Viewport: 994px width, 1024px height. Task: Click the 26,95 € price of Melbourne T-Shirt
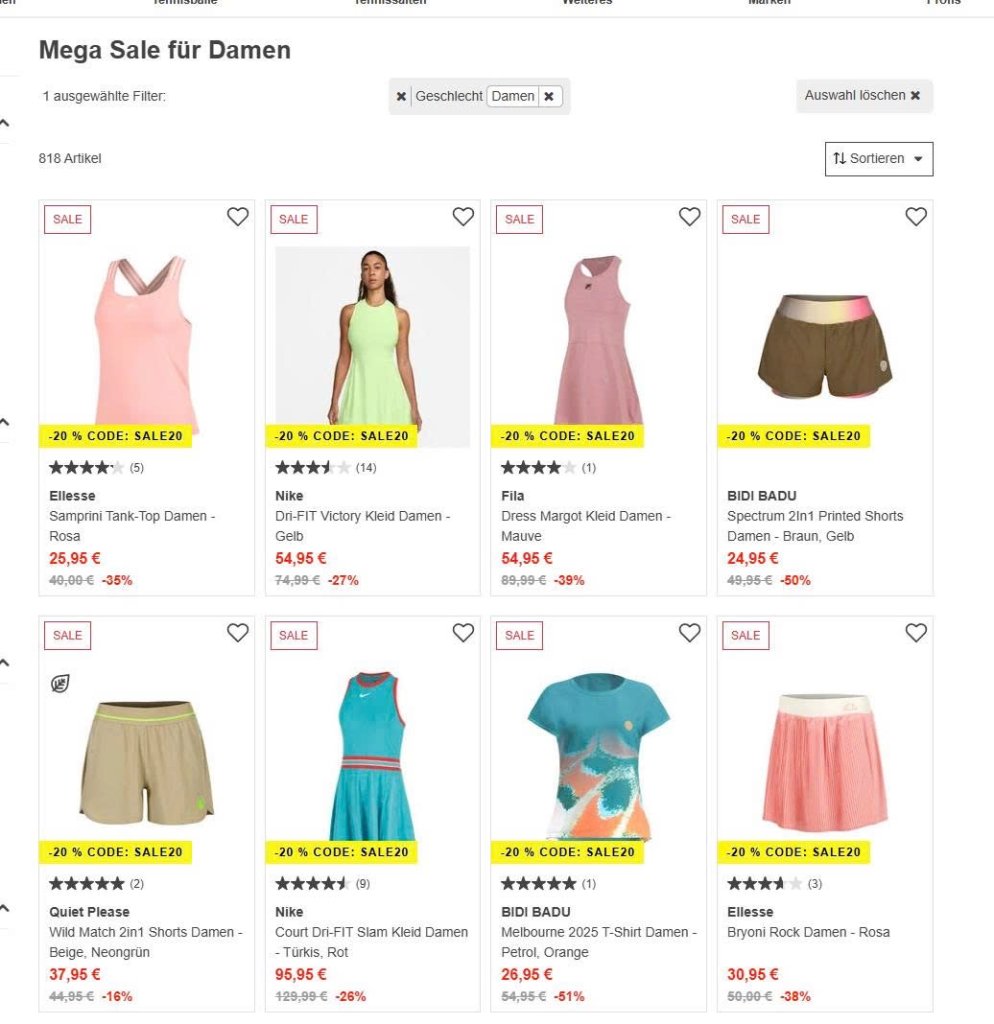tap(526, 974)
